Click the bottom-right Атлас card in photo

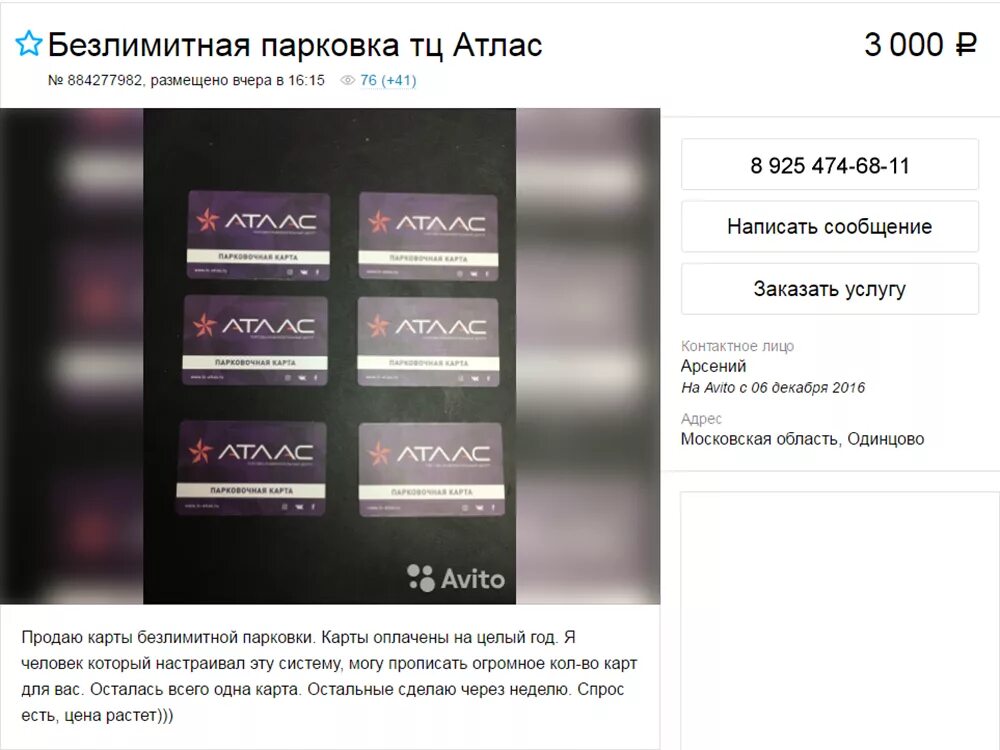tap(432, 469)
